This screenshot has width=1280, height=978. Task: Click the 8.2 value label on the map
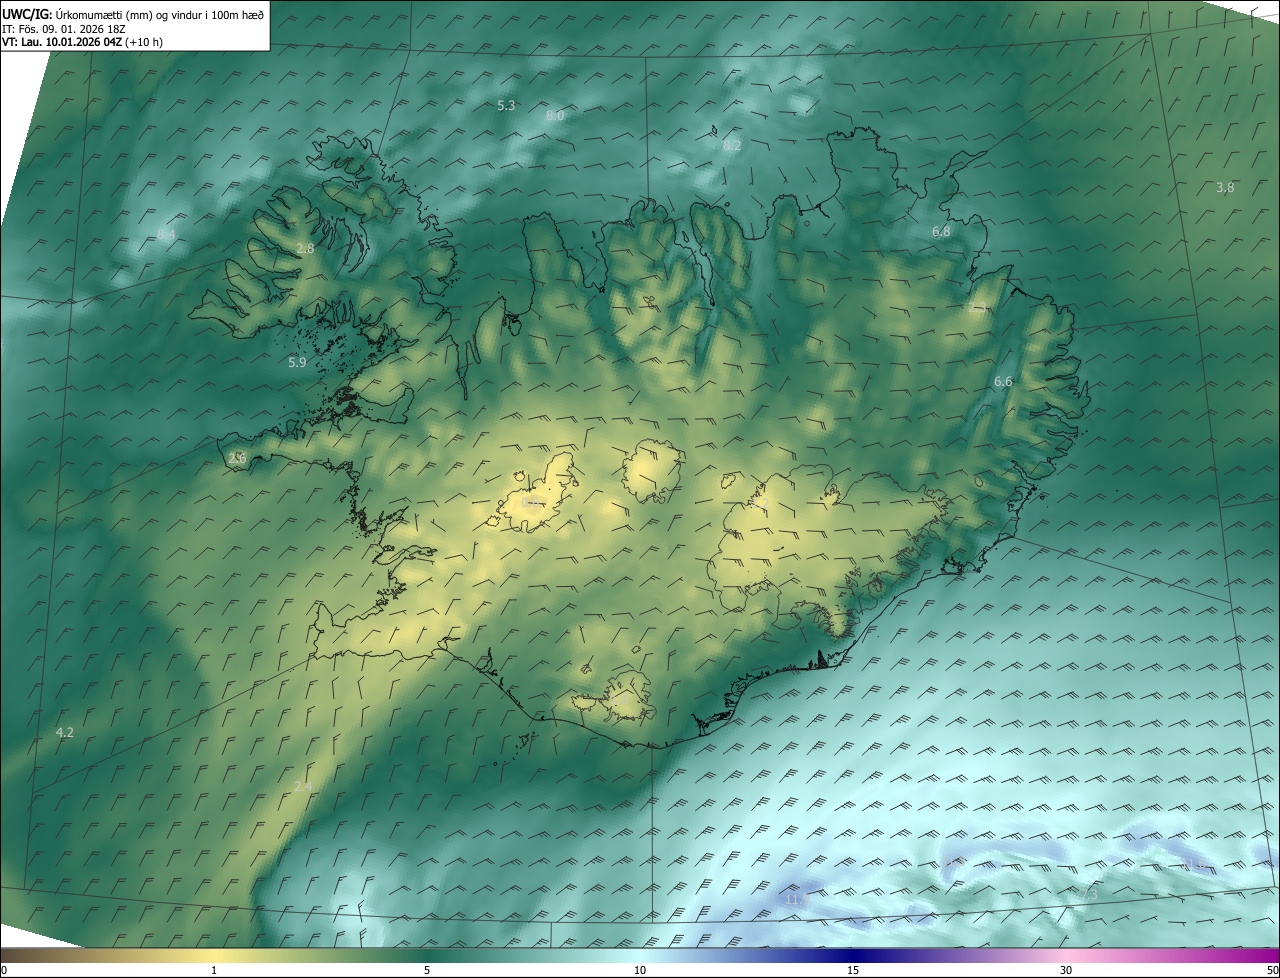click(732, 145)
